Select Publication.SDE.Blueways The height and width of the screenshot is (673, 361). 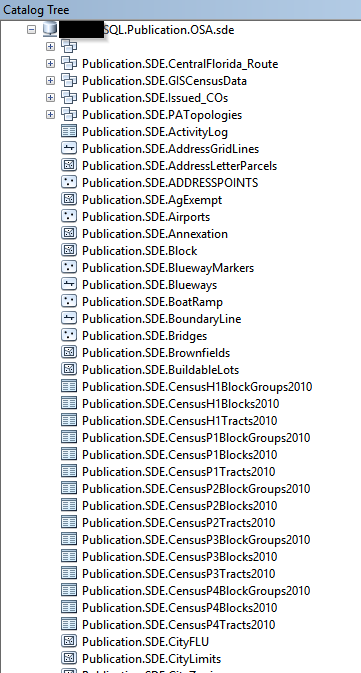[x=149, y=285]
